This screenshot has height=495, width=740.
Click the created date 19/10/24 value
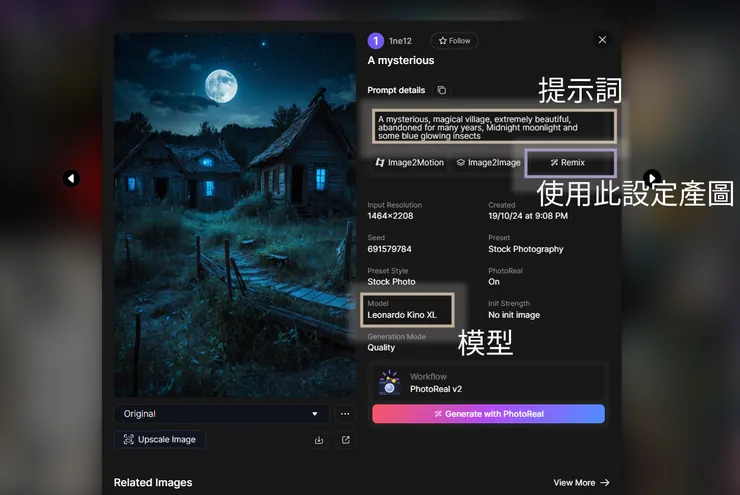point(528,216)
